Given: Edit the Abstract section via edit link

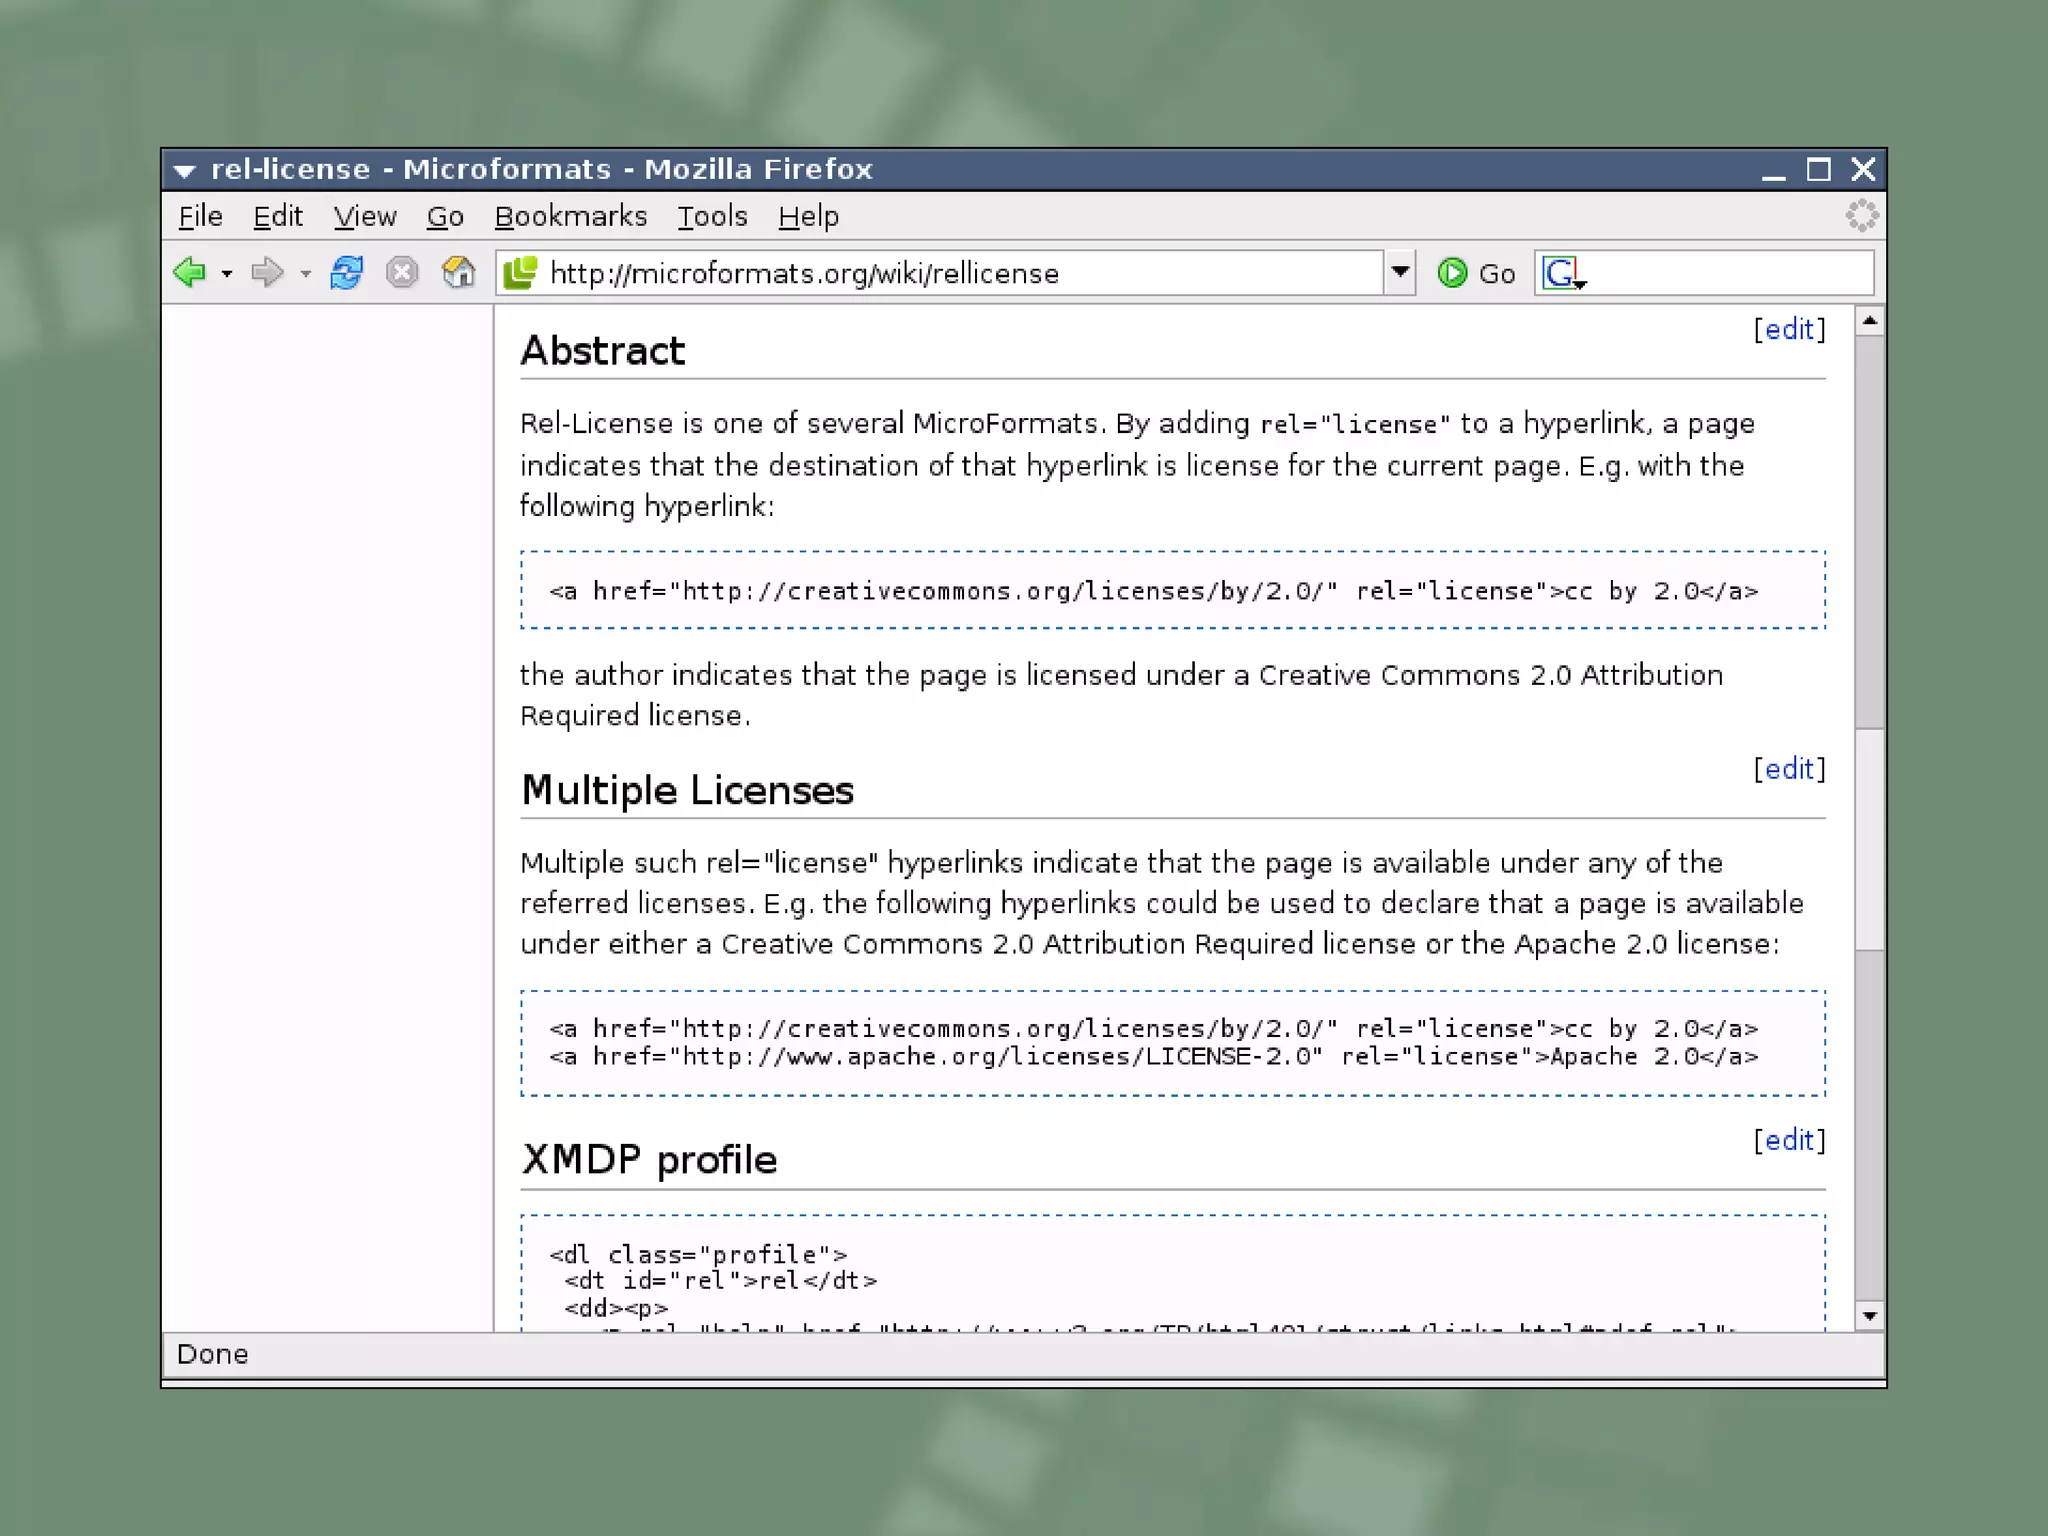Looking at the screenshot, I should pos(1789,329).
